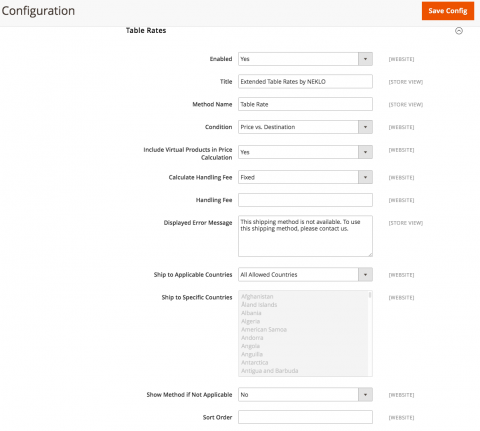Click the Save Config button
Viewport: 480px width, 431px height.
point(448,11)
